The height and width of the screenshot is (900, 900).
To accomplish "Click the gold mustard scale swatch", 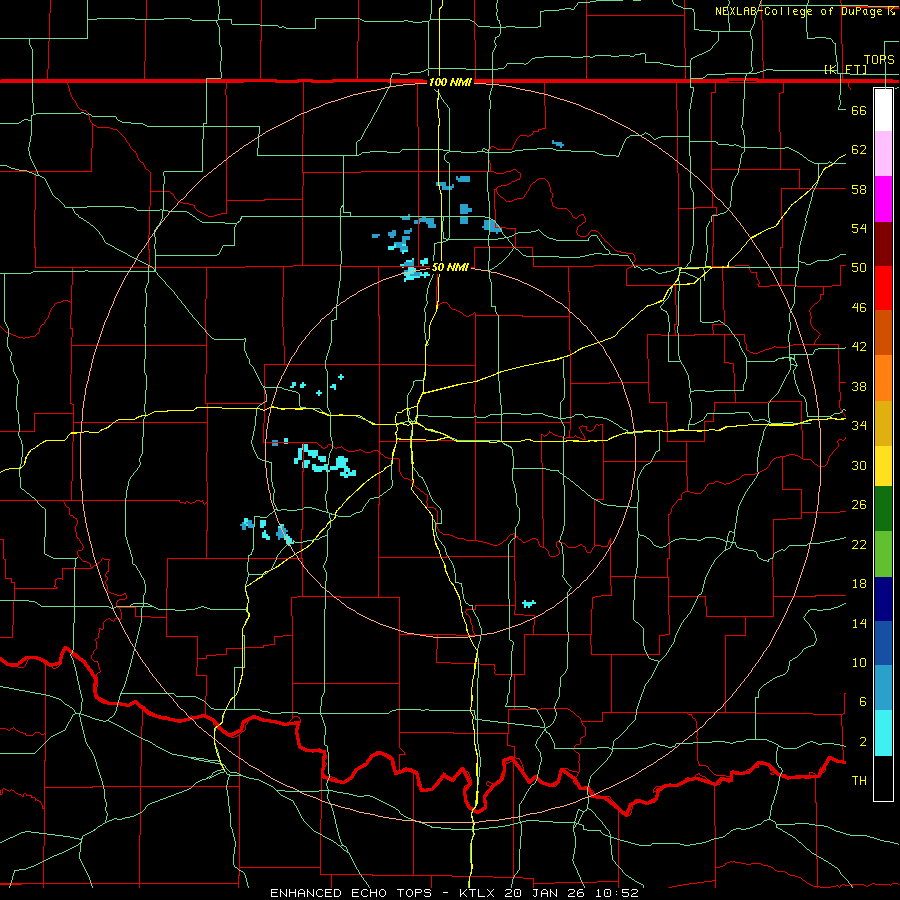I will [x=883, y=423].
